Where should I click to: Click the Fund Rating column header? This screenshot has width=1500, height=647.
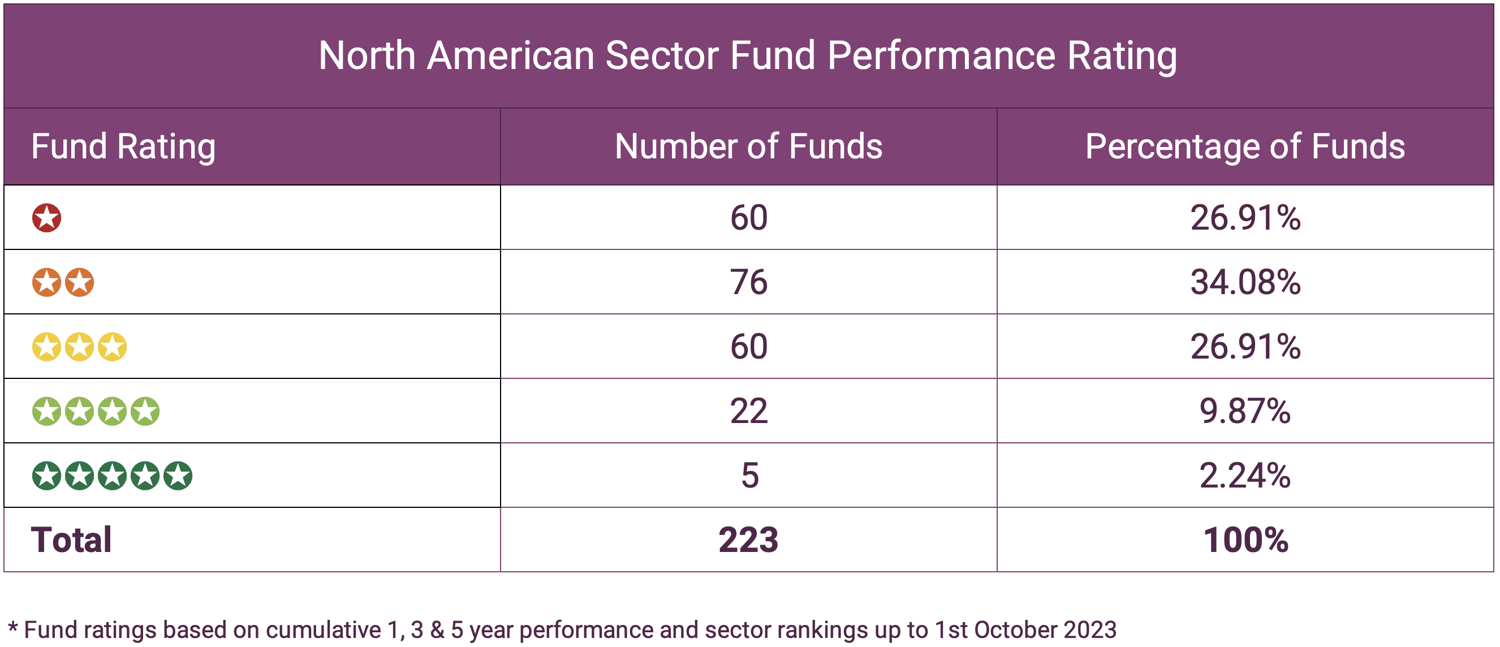coord(124,147)
